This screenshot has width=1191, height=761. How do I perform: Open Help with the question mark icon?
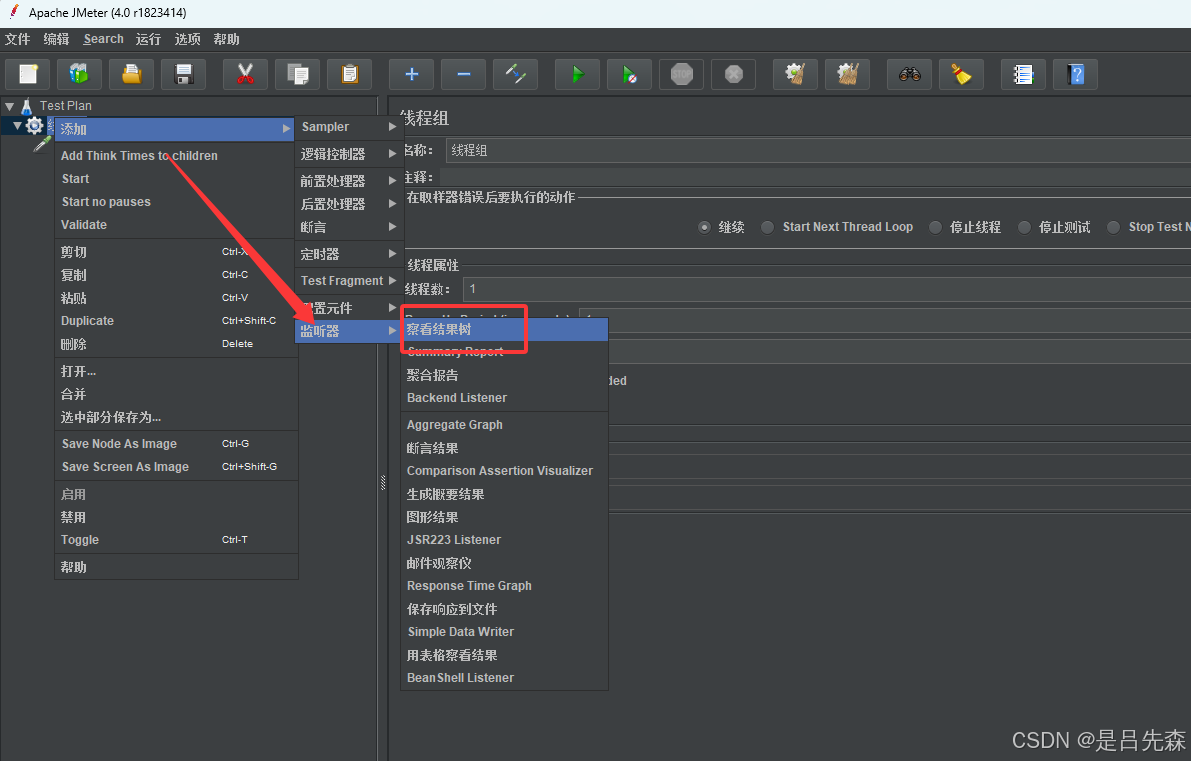click(1076, 74)
